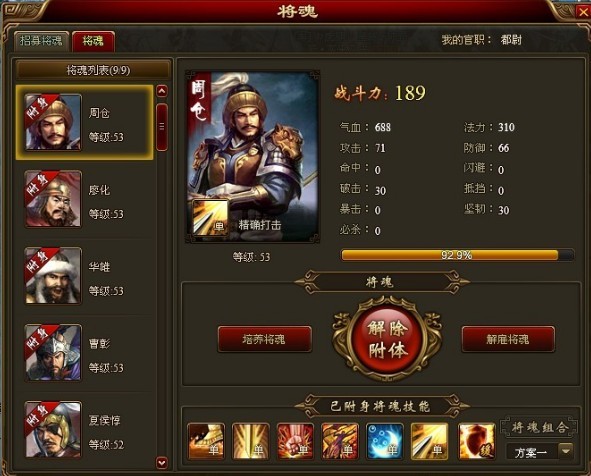The image size is (591, 476).
Task: Click the 解雇将魂 button
Action: pos(508,339)
